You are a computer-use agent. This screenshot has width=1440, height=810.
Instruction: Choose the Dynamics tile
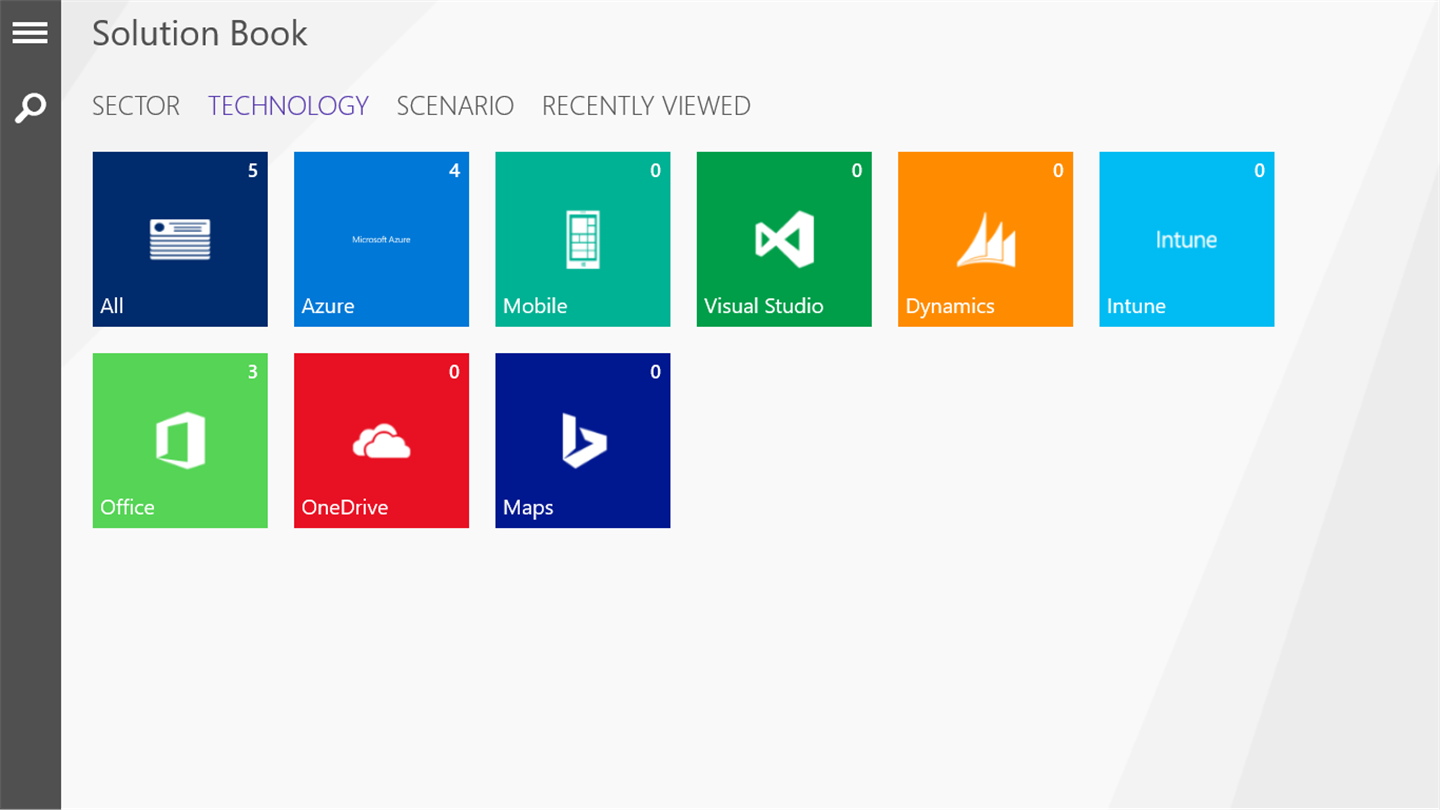(x=985, y=239)
